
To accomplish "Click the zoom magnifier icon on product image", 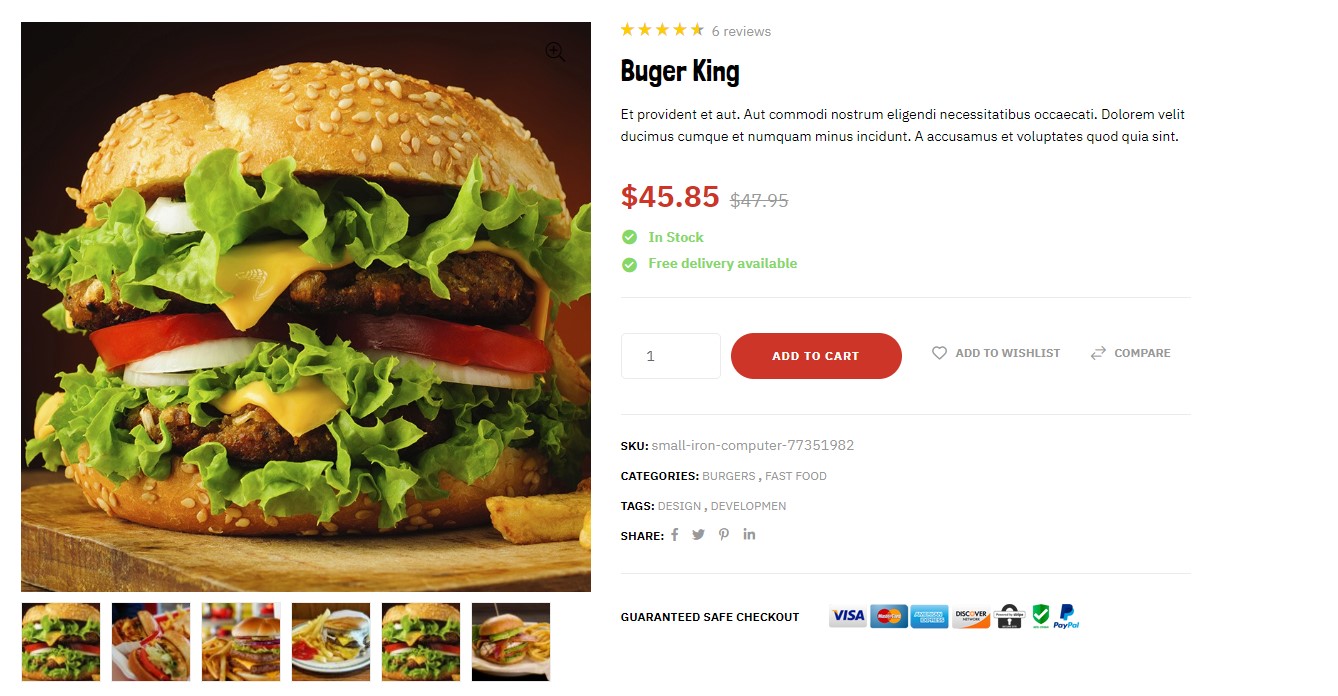I will coord(555,53).
